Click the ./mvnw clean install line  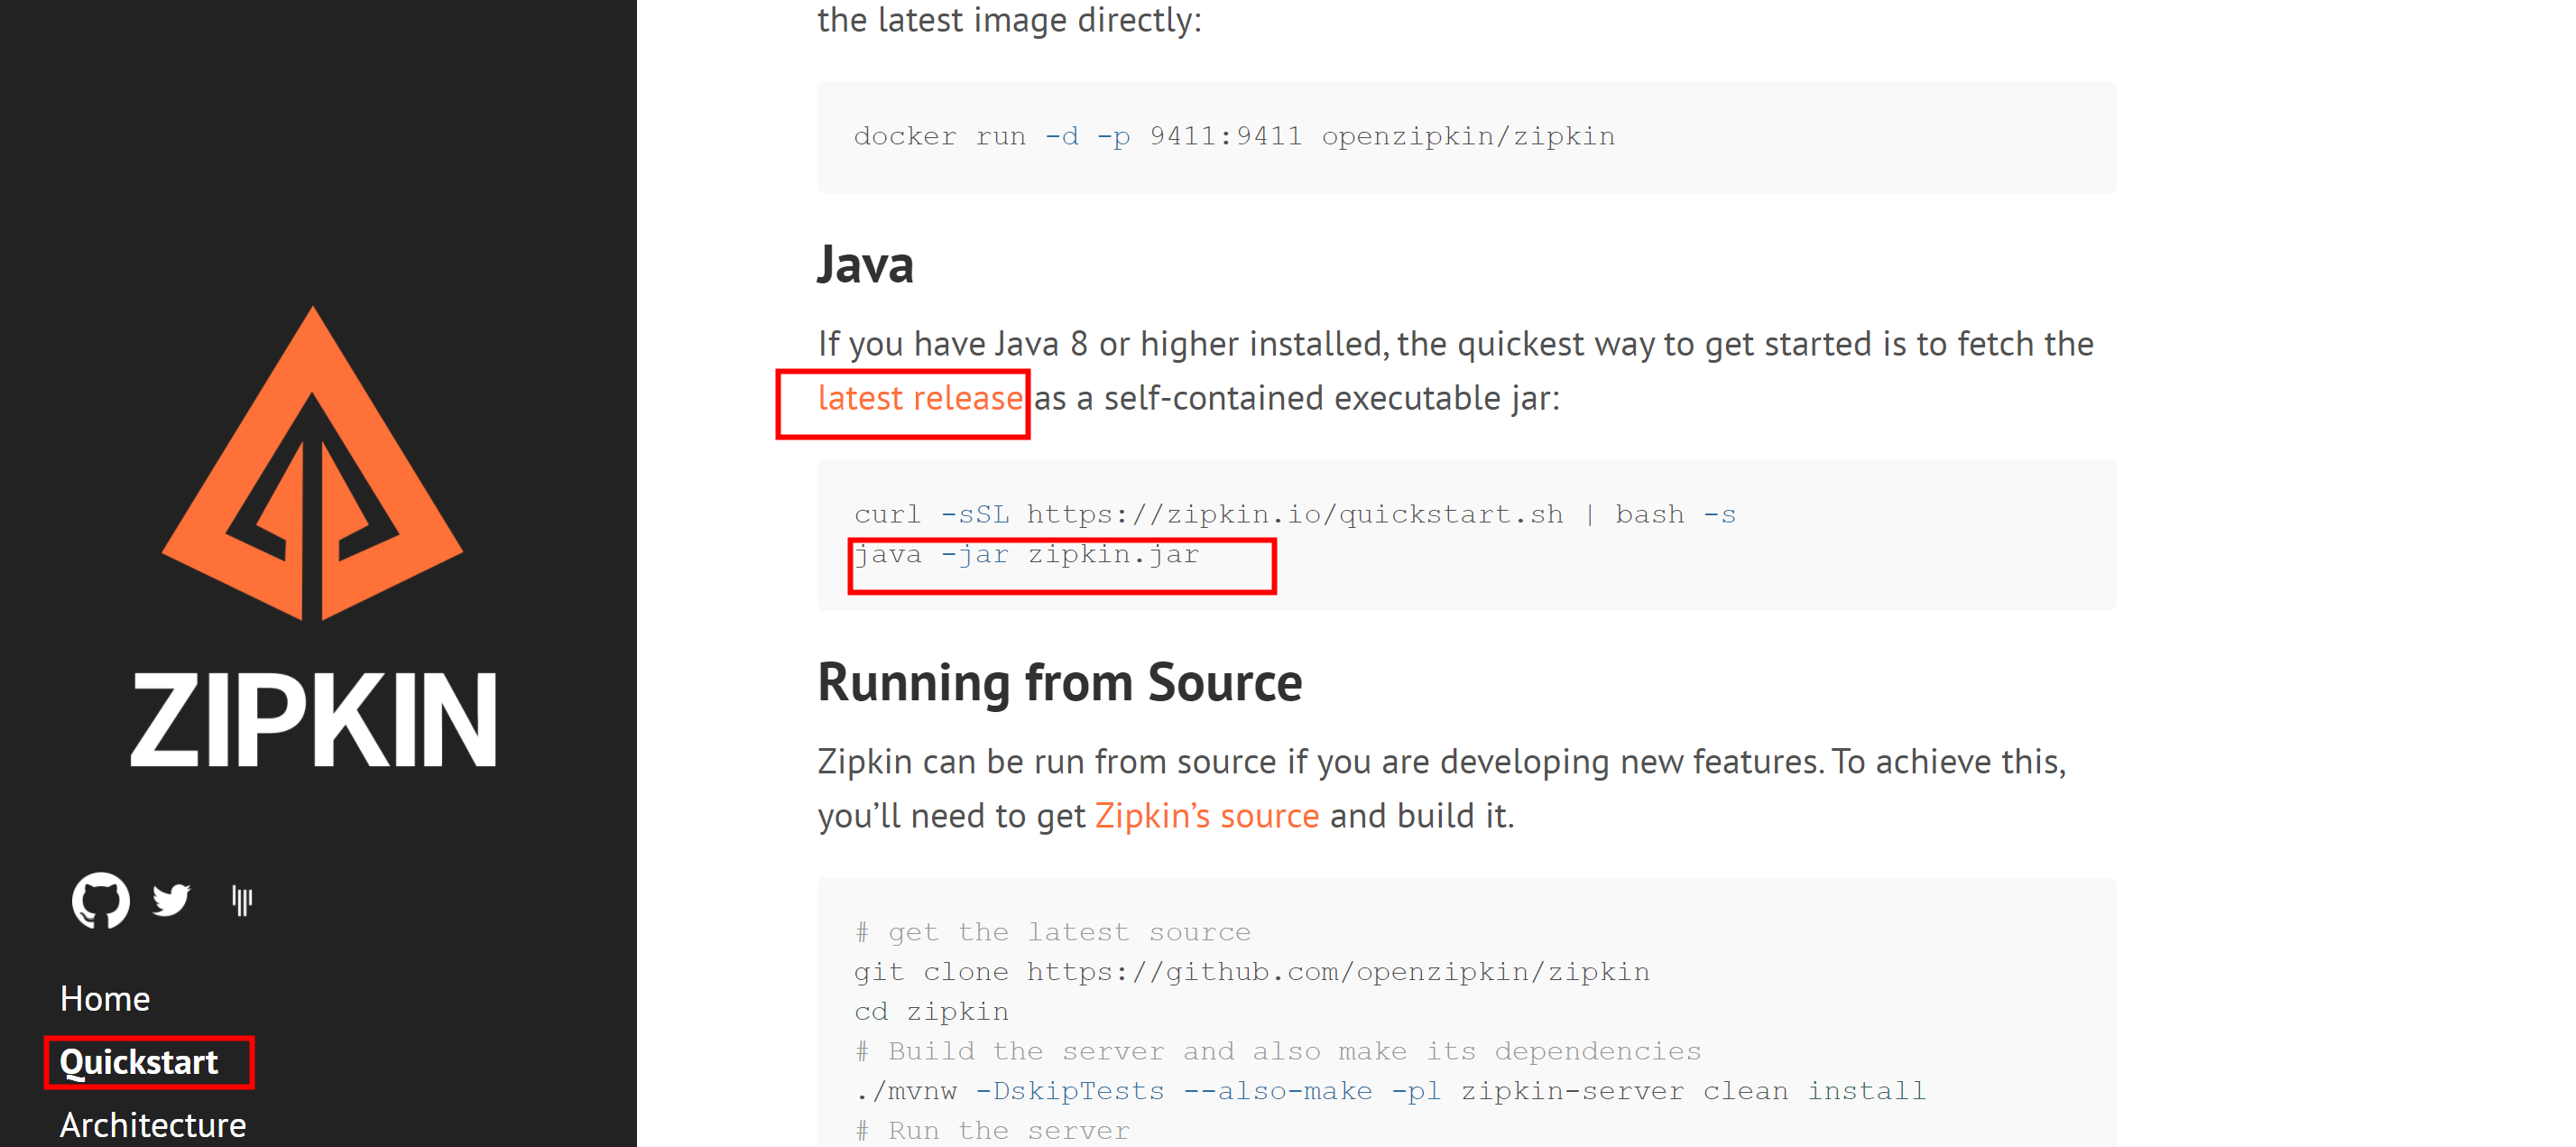(1389, 1090)
